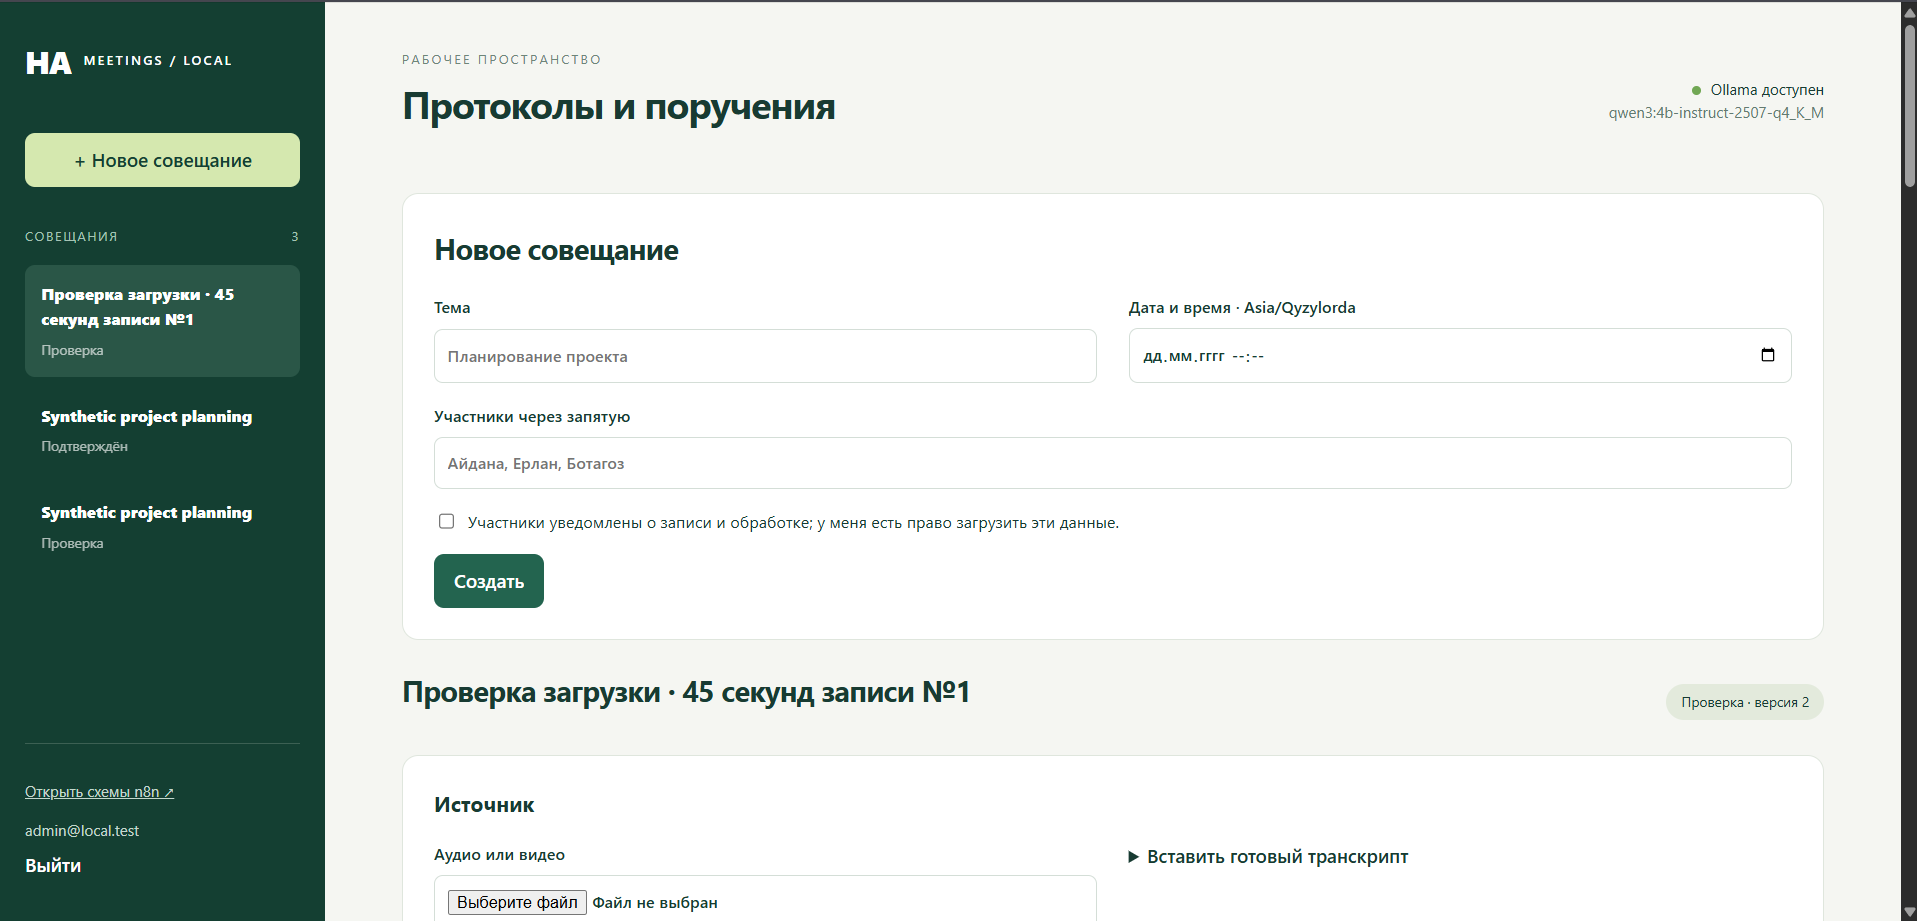Click the 'Выберите файл' file button
This screenshot has height=921, width=1917.
[517, 902]
